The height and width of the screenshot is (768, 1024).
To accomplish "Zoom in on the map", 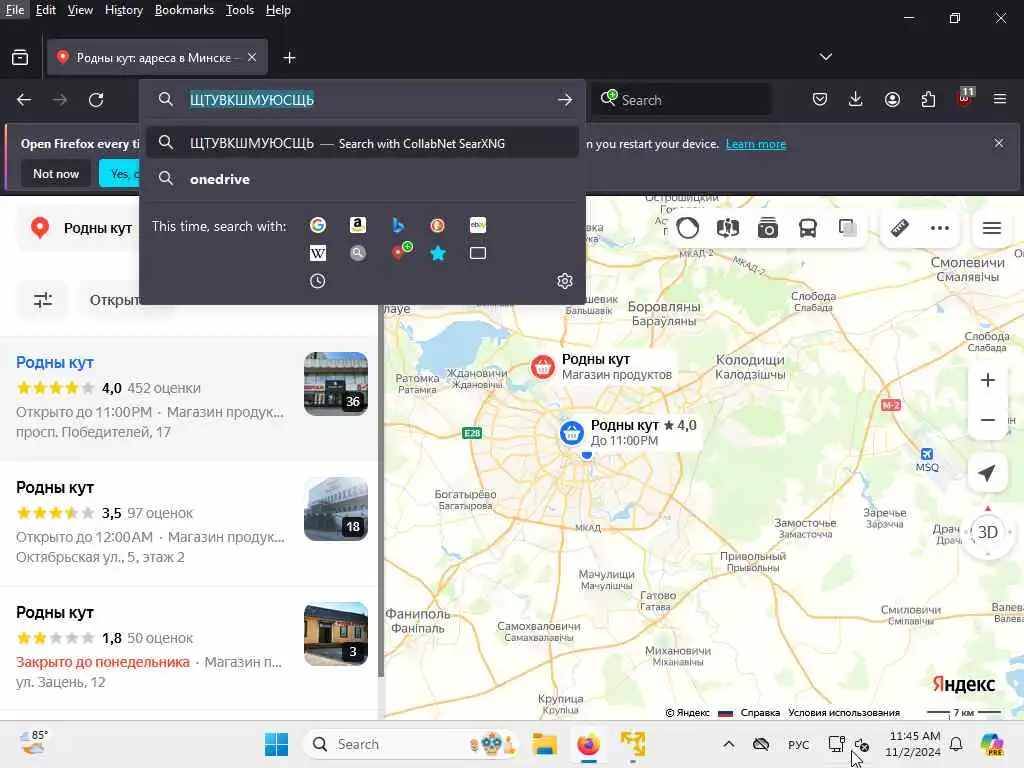I will click(988, 380).
